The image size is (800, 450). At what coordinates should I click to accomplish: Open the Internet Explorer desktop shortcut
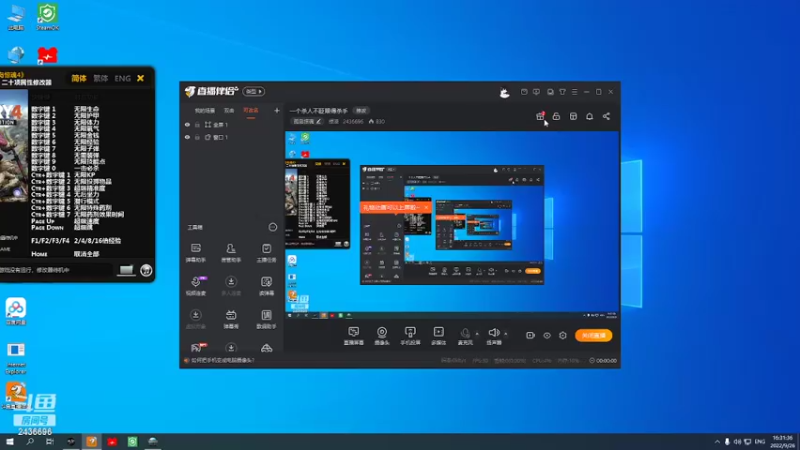point(16,358)
